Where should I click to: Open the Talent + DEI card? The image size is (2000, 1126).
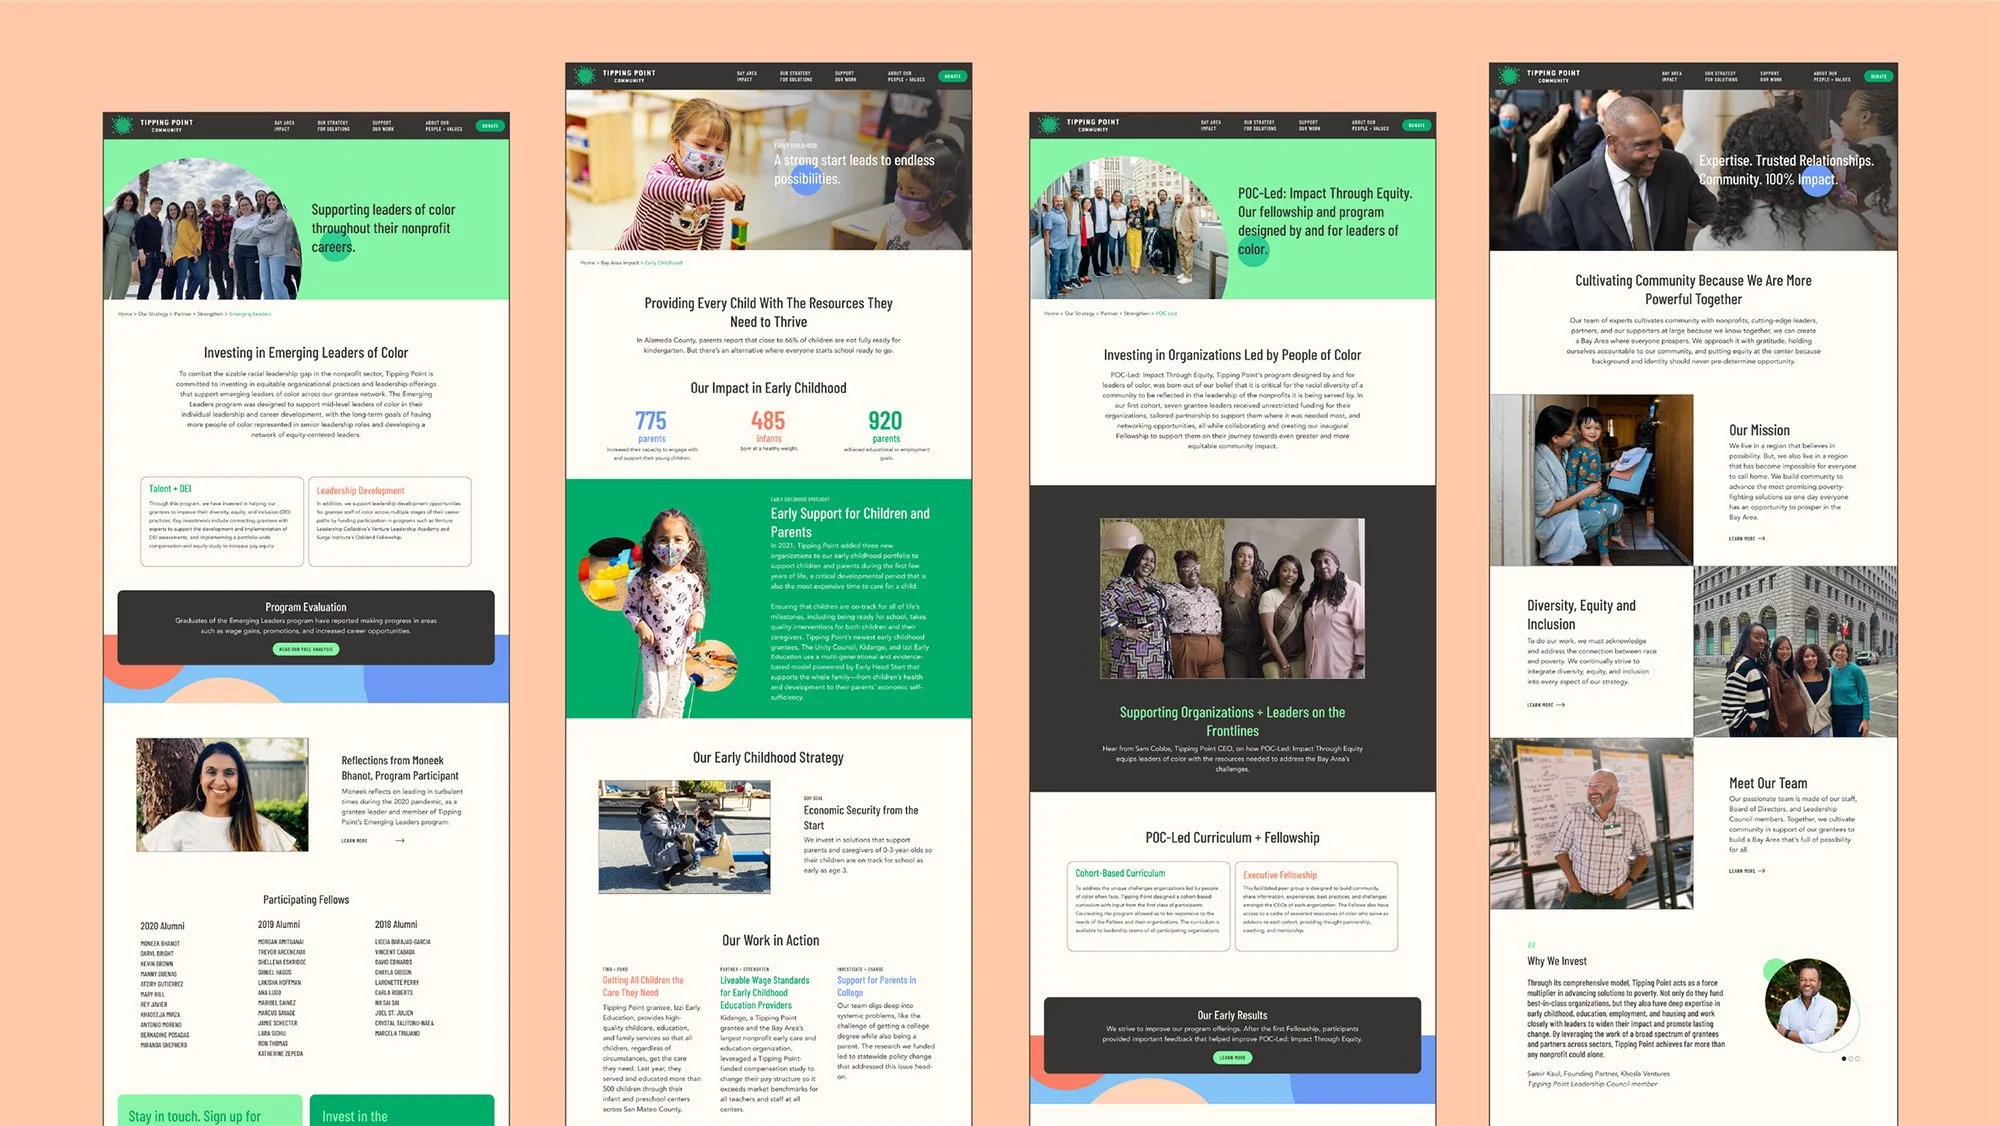(221, 520)
